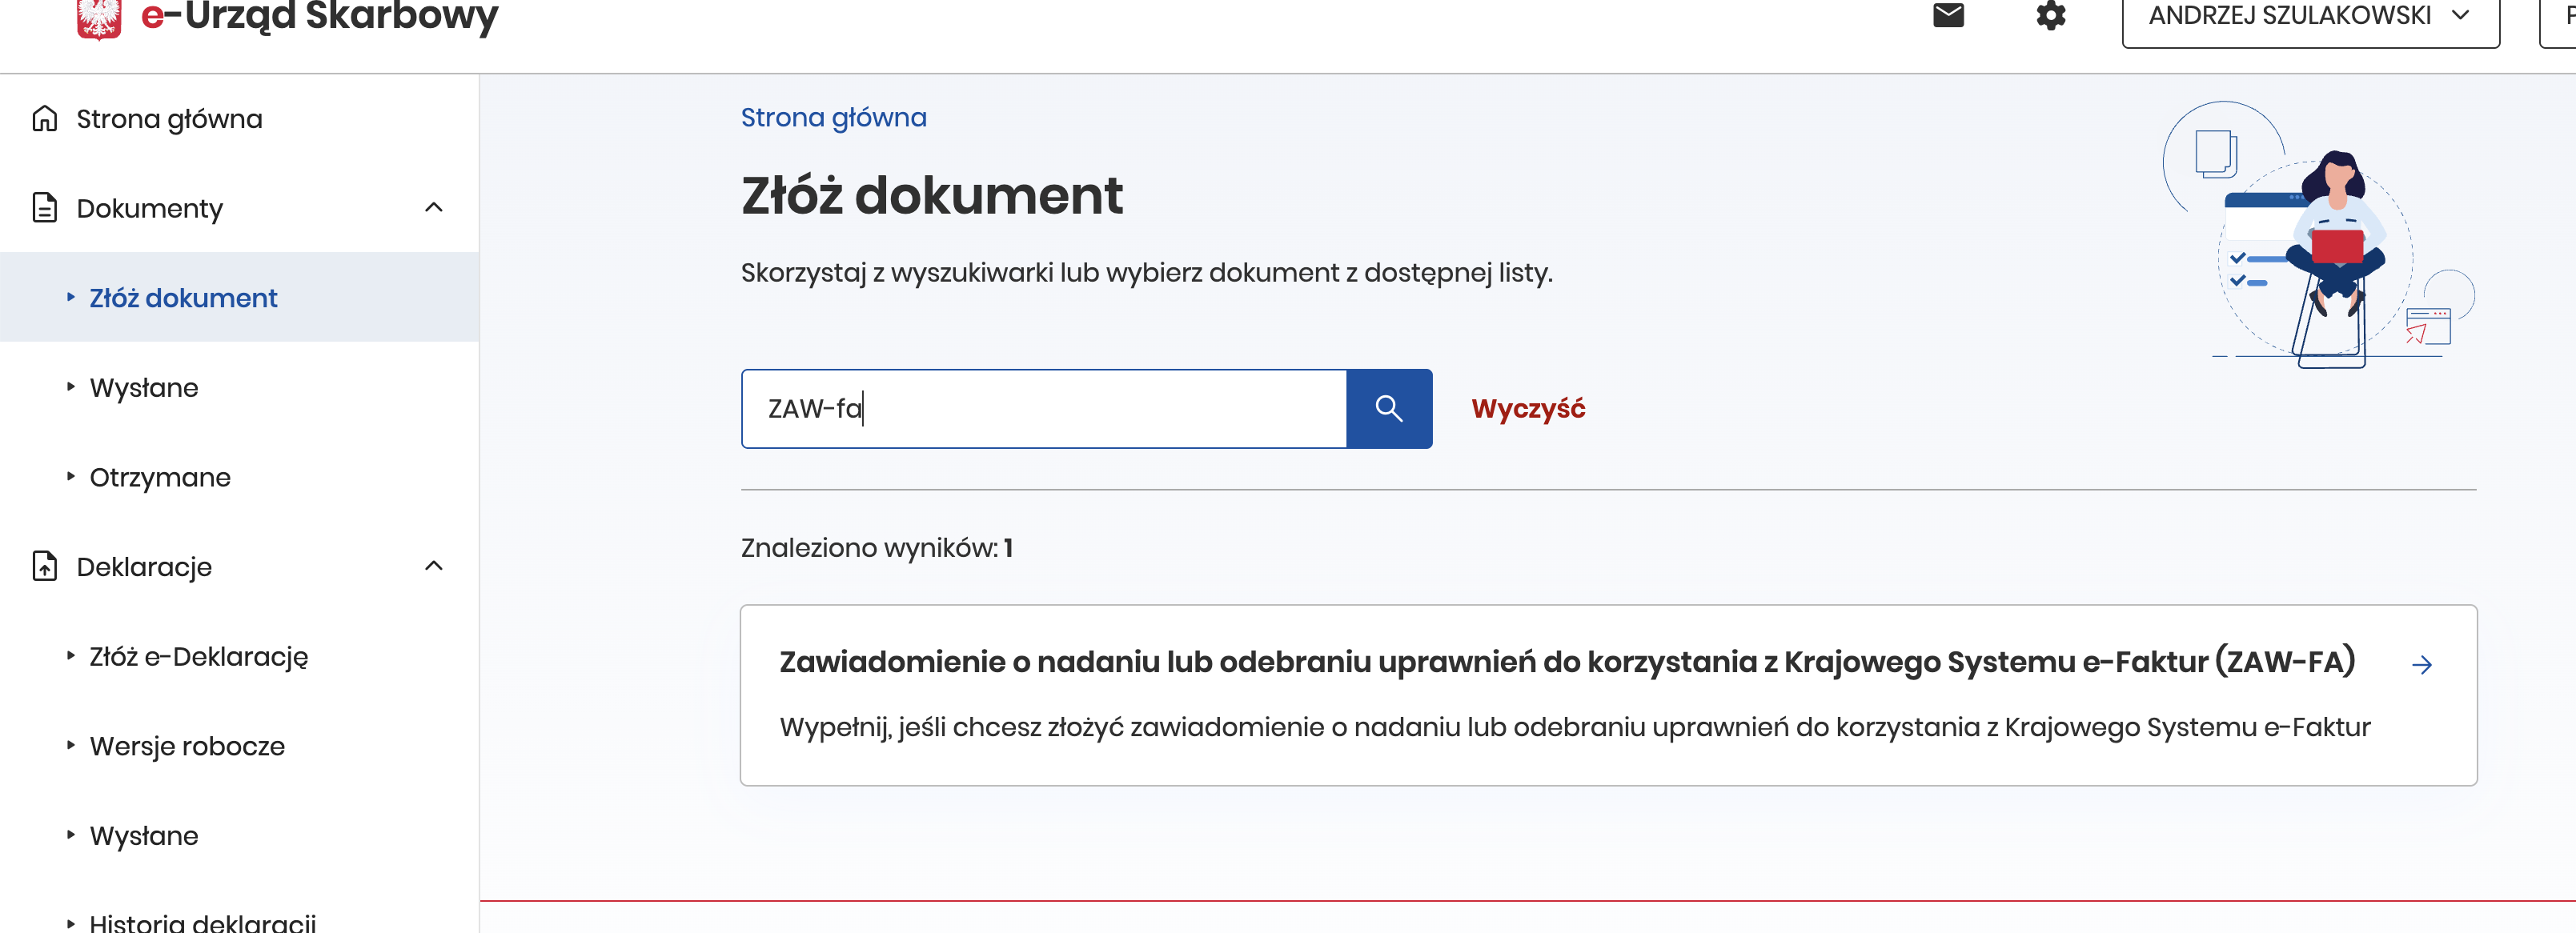Image resolution: width=2576 pixels, height=933 pixels.
Task: Open Wysłane under Deklaracje
Action: coord(144,836)
